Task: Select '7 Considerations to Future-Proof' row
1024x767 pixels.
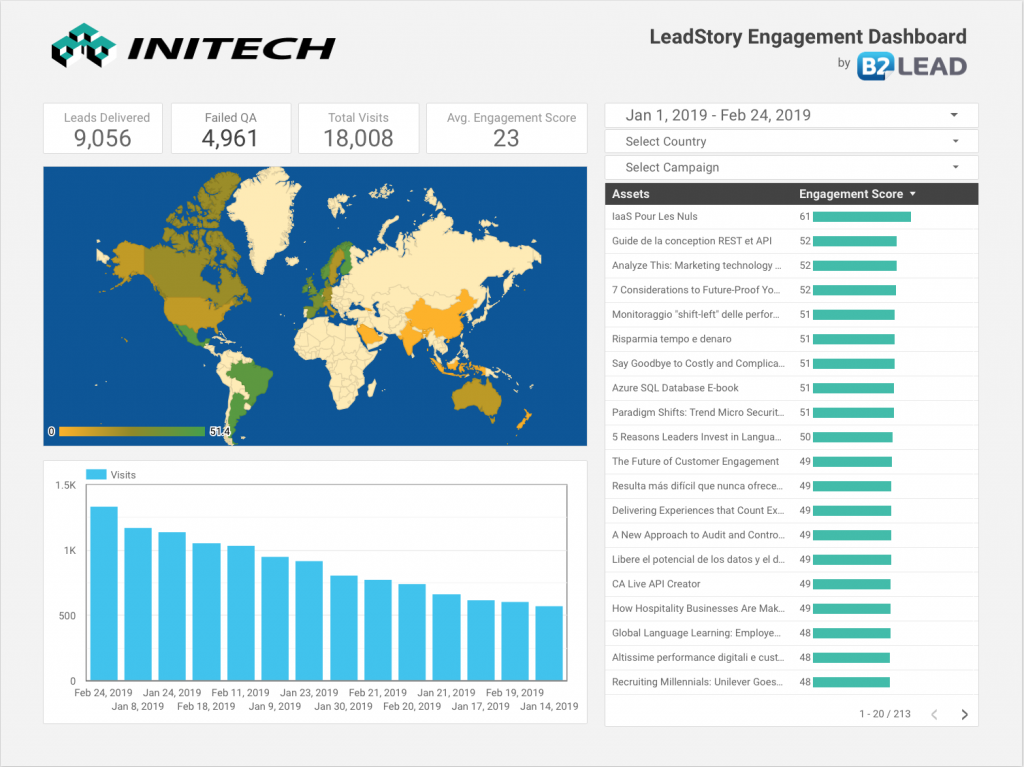Action: point(792,290)
